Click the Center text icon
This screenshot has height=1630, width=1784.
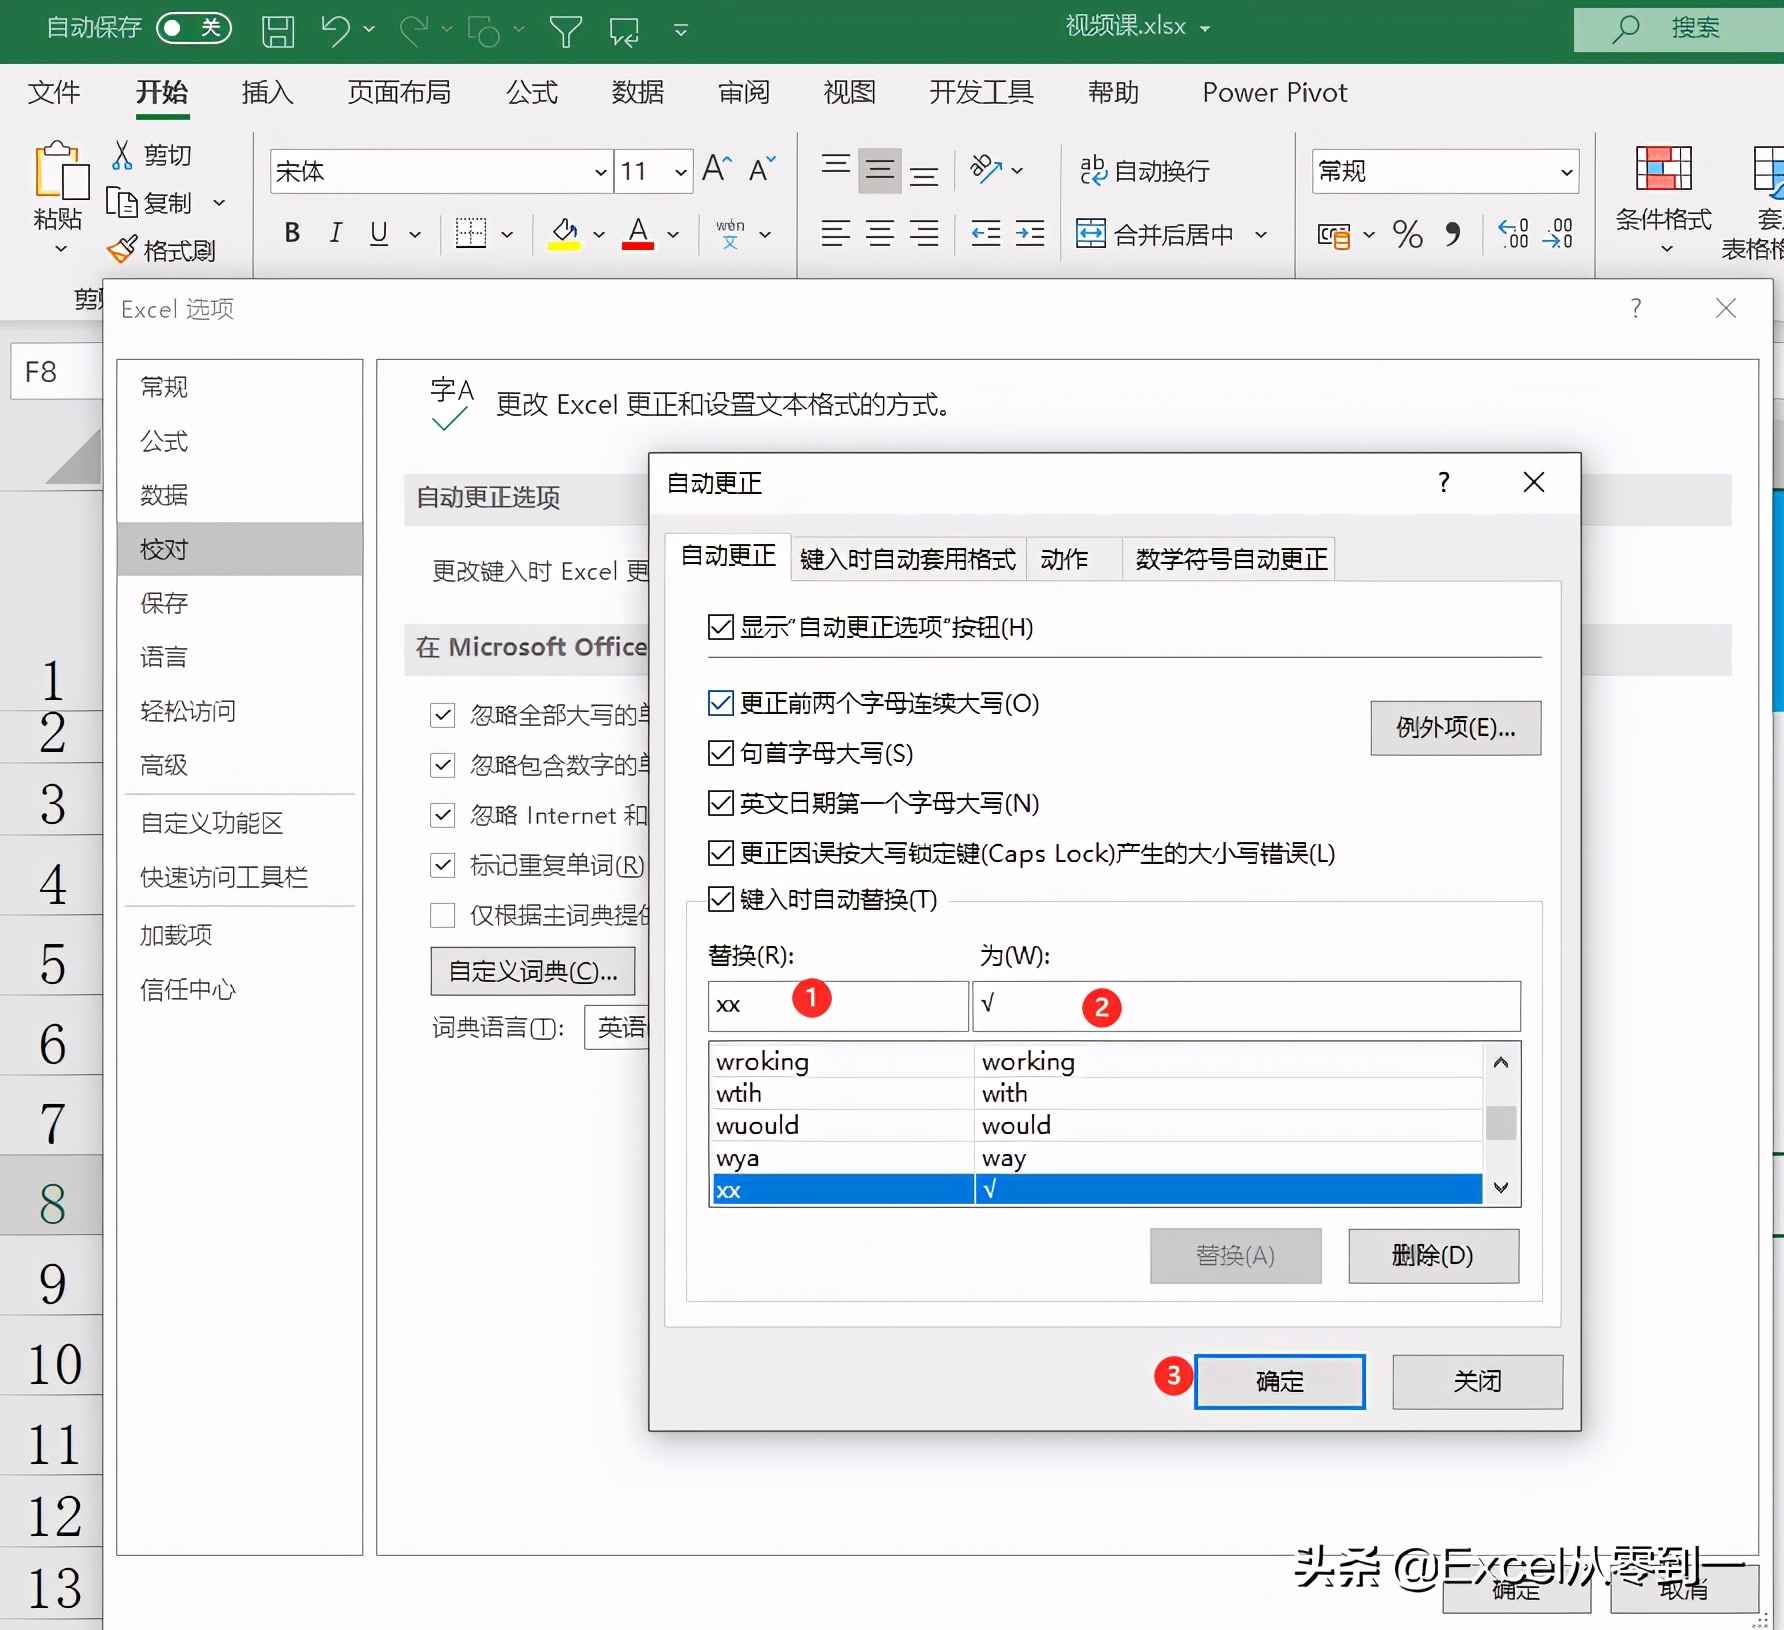(x=880, y=234)
